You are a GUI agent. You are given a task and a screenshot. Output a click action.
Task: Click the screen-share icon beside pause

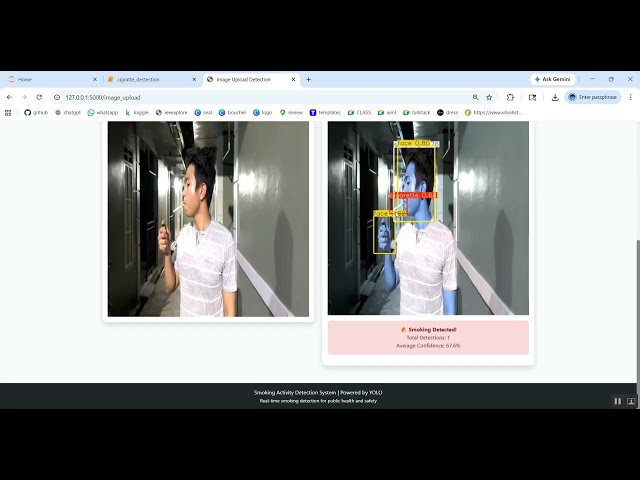tap(631, 401)
